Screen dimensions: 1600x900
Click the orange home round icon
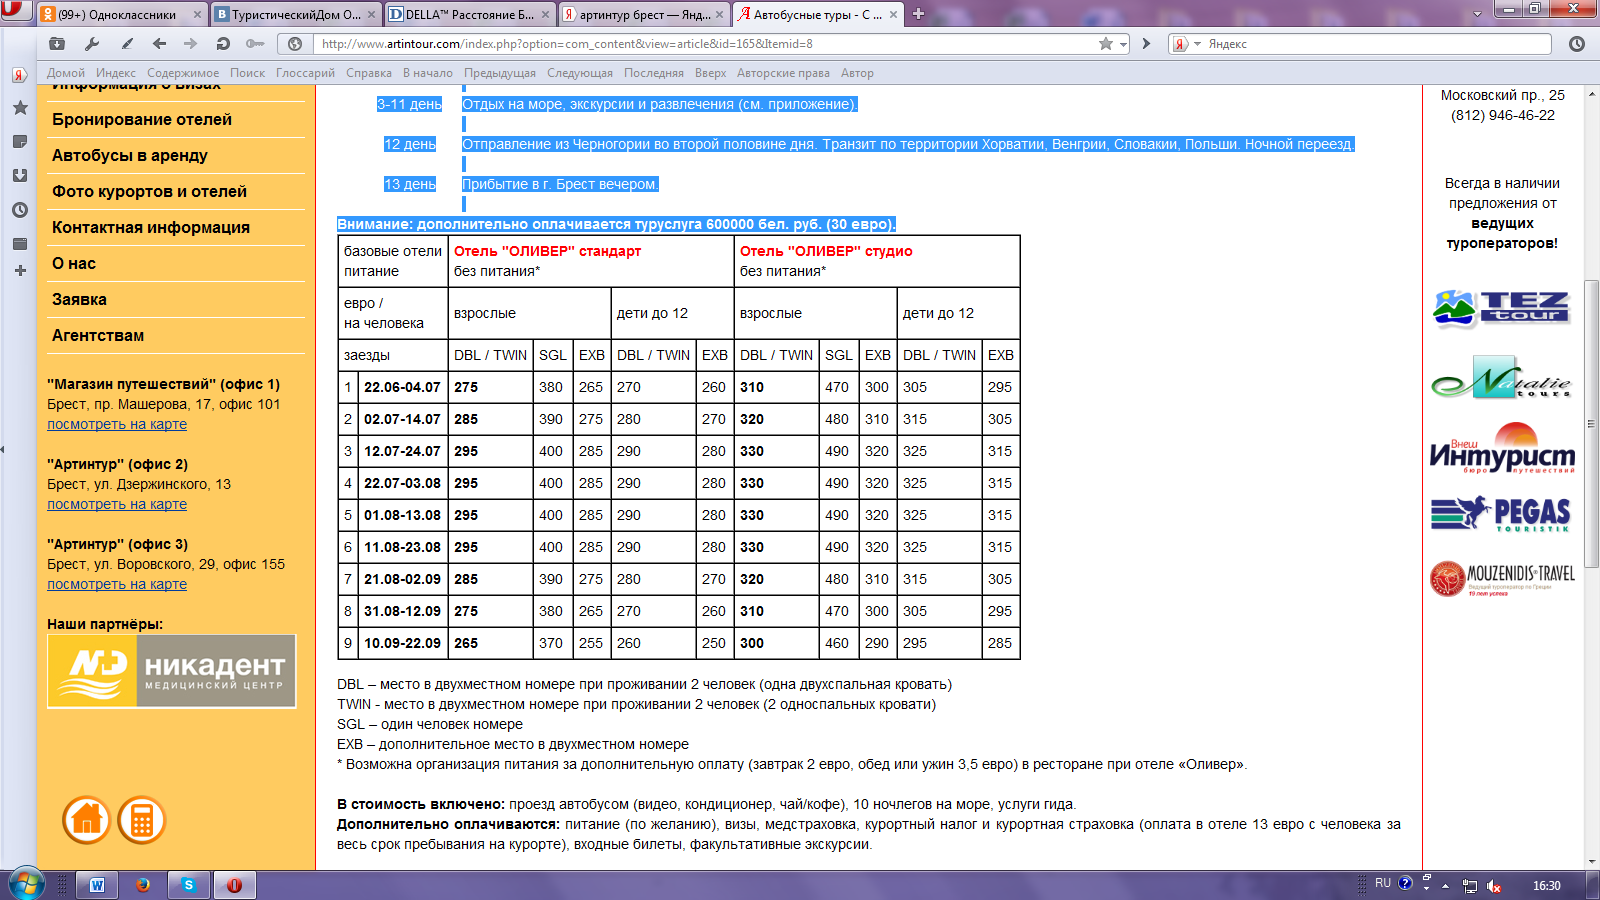86,820
